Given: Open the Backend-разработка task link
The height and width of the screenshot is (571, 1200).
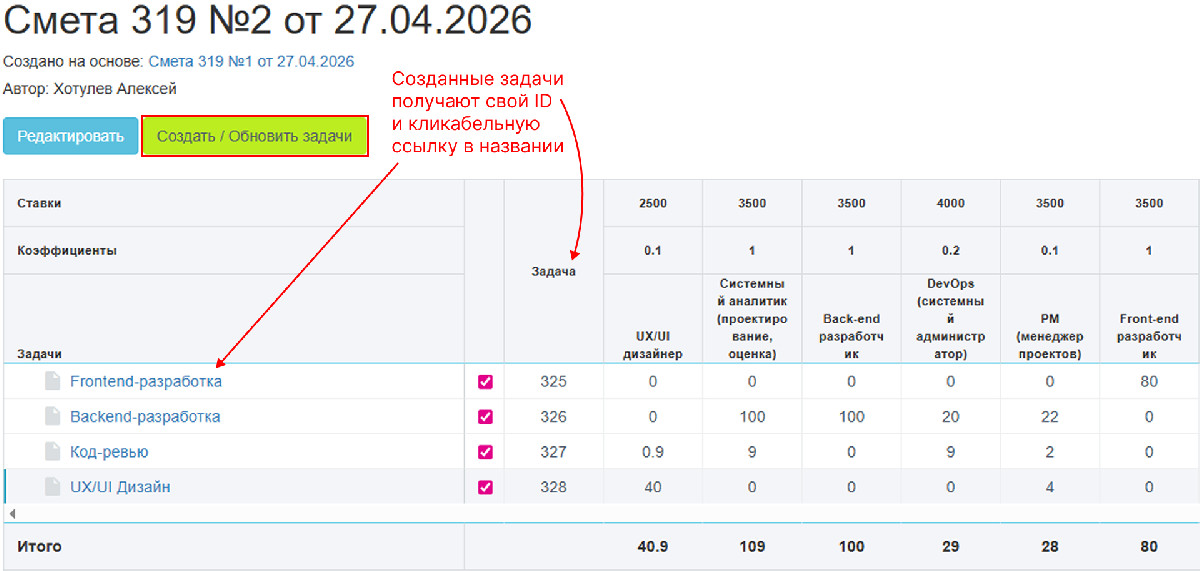Looking at the screenshot, I should [145, 417].
